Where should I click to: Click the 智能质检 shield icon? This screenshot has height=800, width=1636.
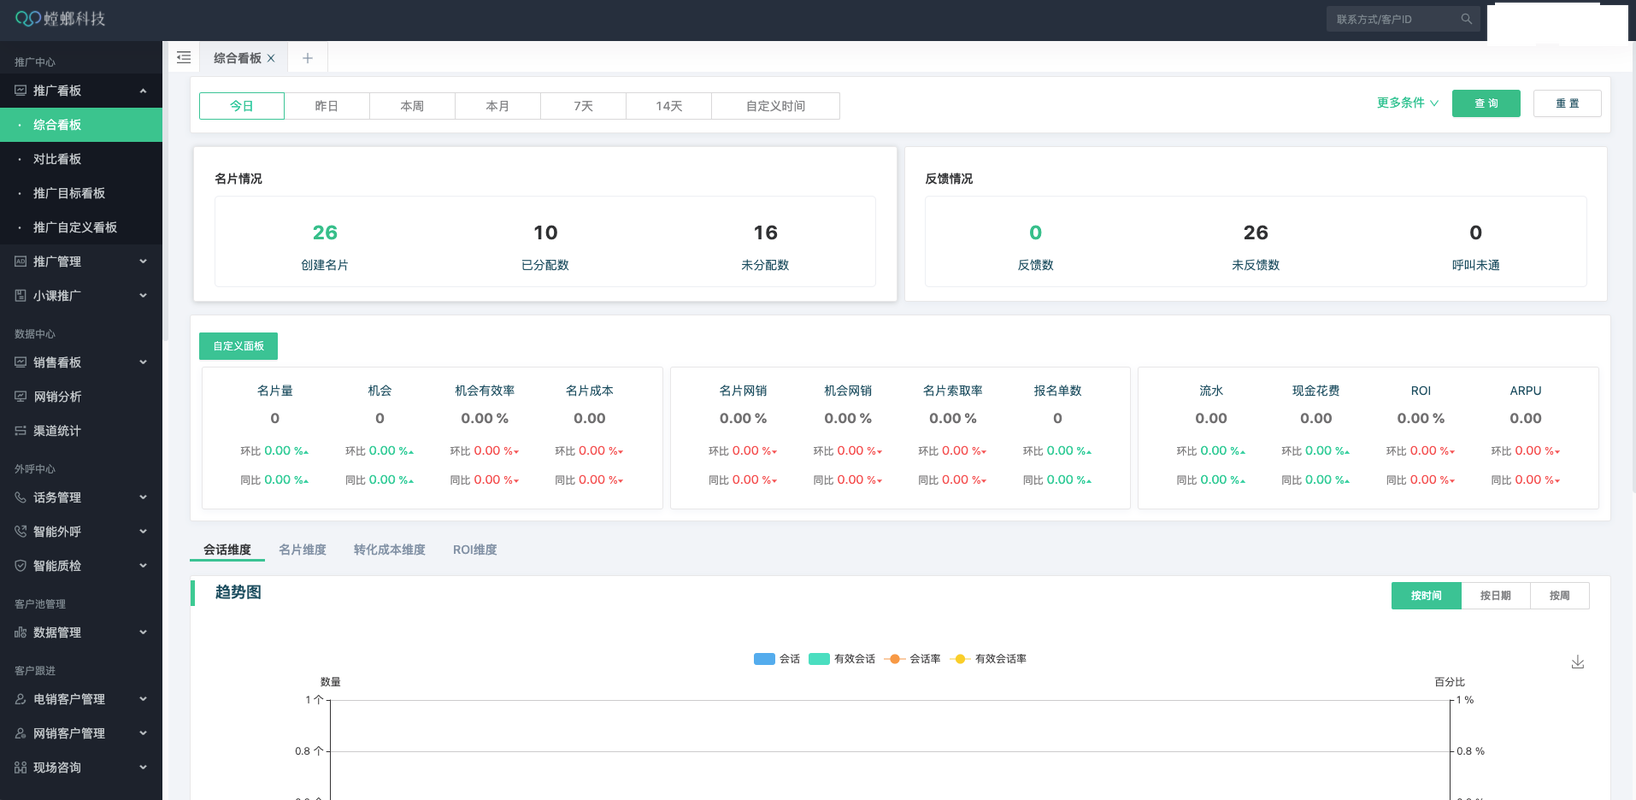coord(20,565)
